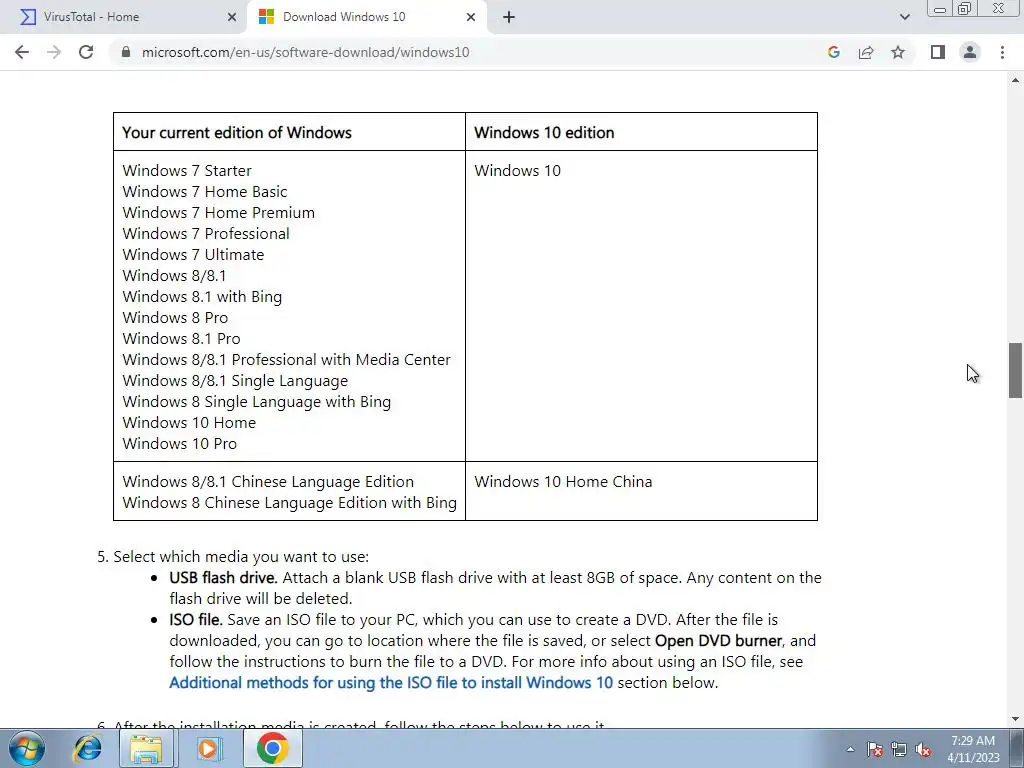Click "Windows 8 Single Language with Bing"
Screen dimensions: 1024x768
(x=257, y=401)
